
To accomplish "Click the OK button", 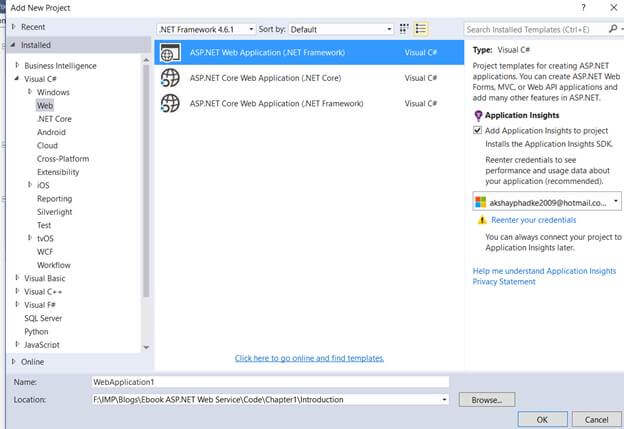I will pos(542,419).
